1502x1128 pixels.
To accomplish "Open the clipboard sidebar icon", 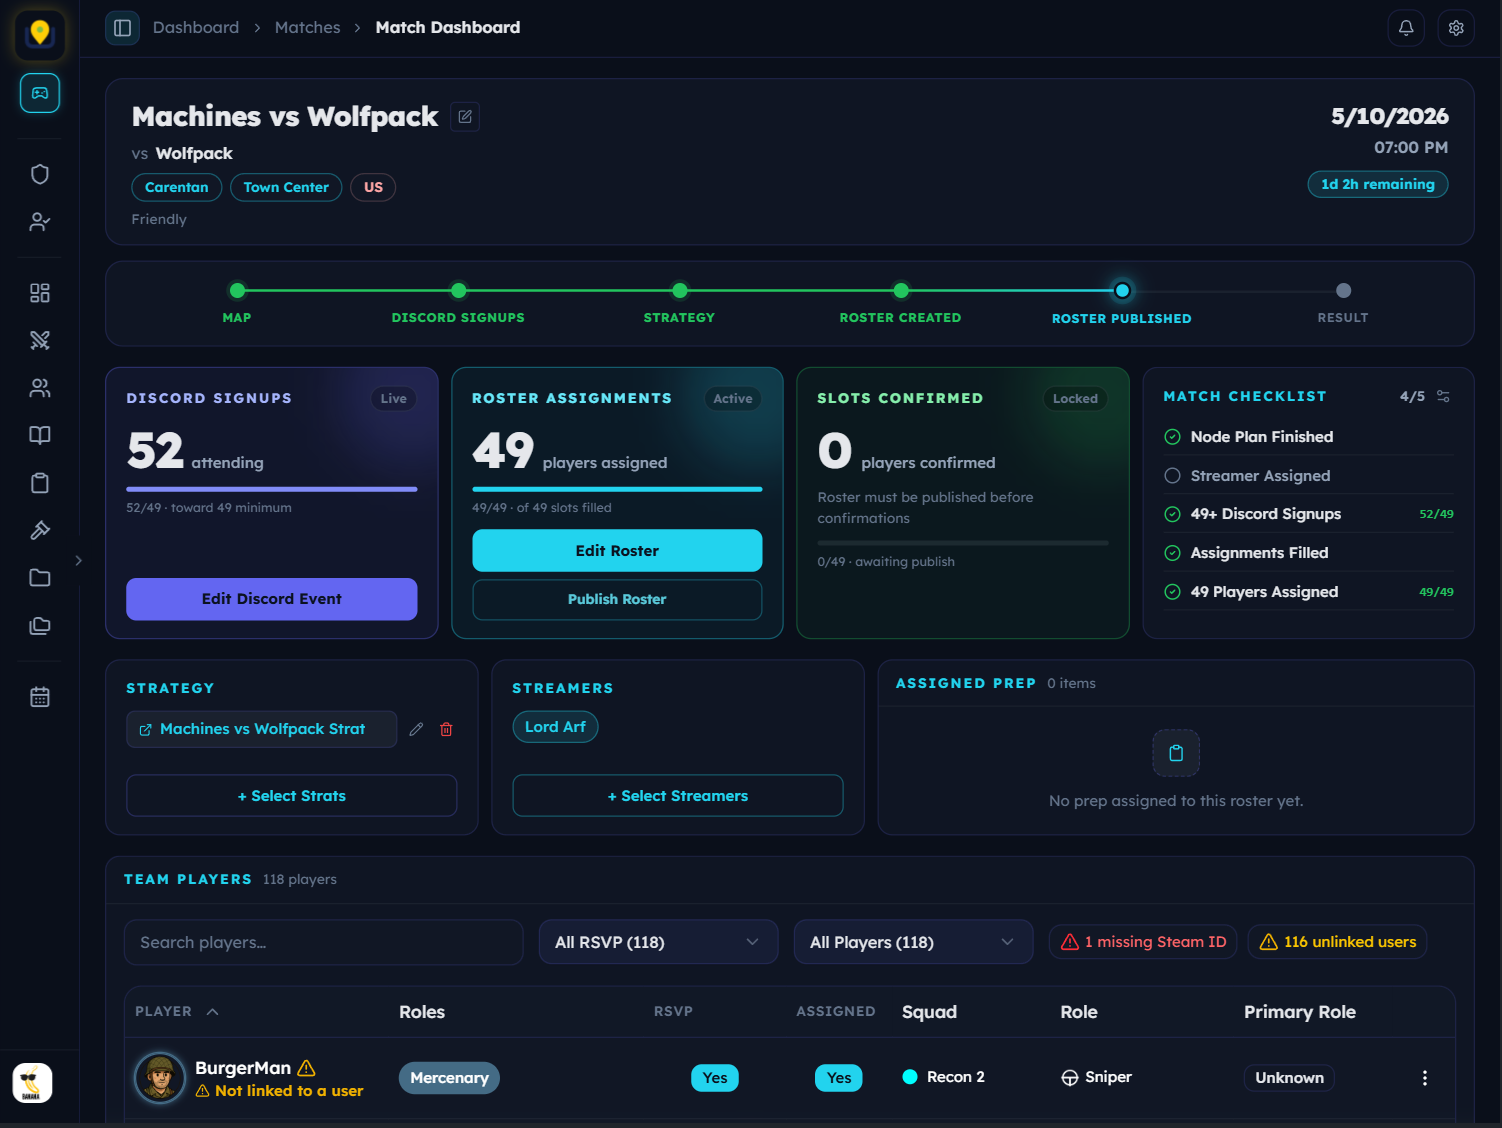I will 40,483.
